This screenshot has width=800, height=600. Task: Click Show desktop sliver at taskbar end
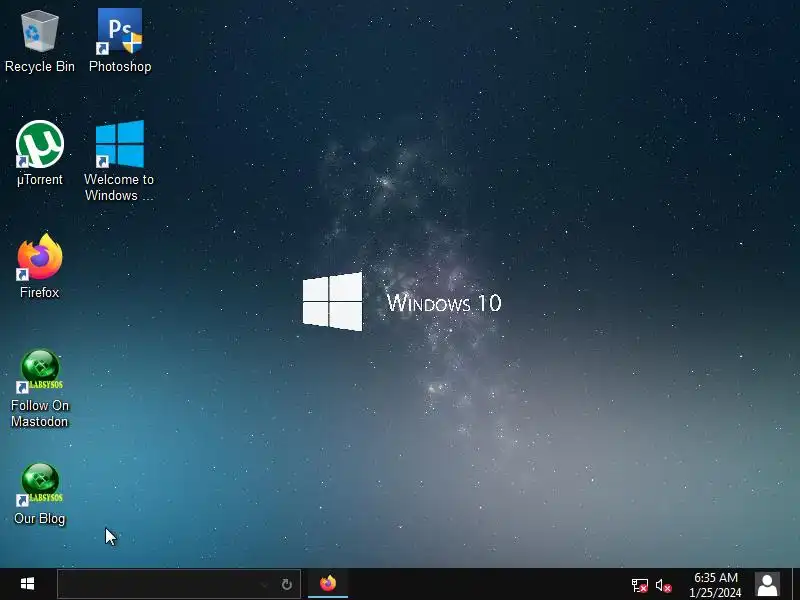[x=796, y=584]
